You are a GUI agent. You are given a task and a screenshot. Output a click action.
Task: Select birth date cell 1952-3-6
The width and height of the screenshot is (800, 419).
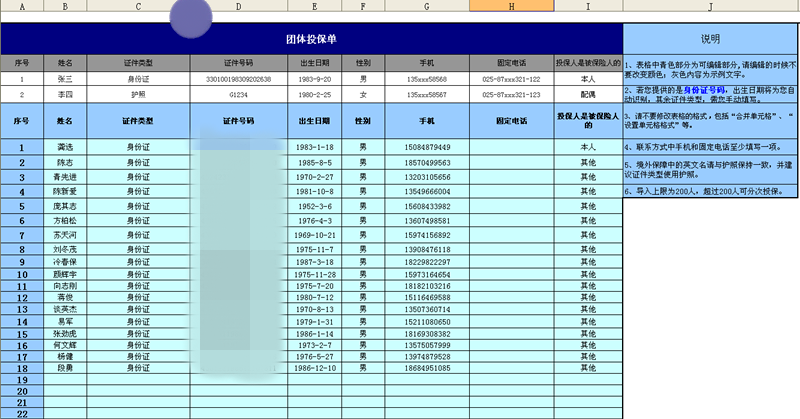click(314, 206)
